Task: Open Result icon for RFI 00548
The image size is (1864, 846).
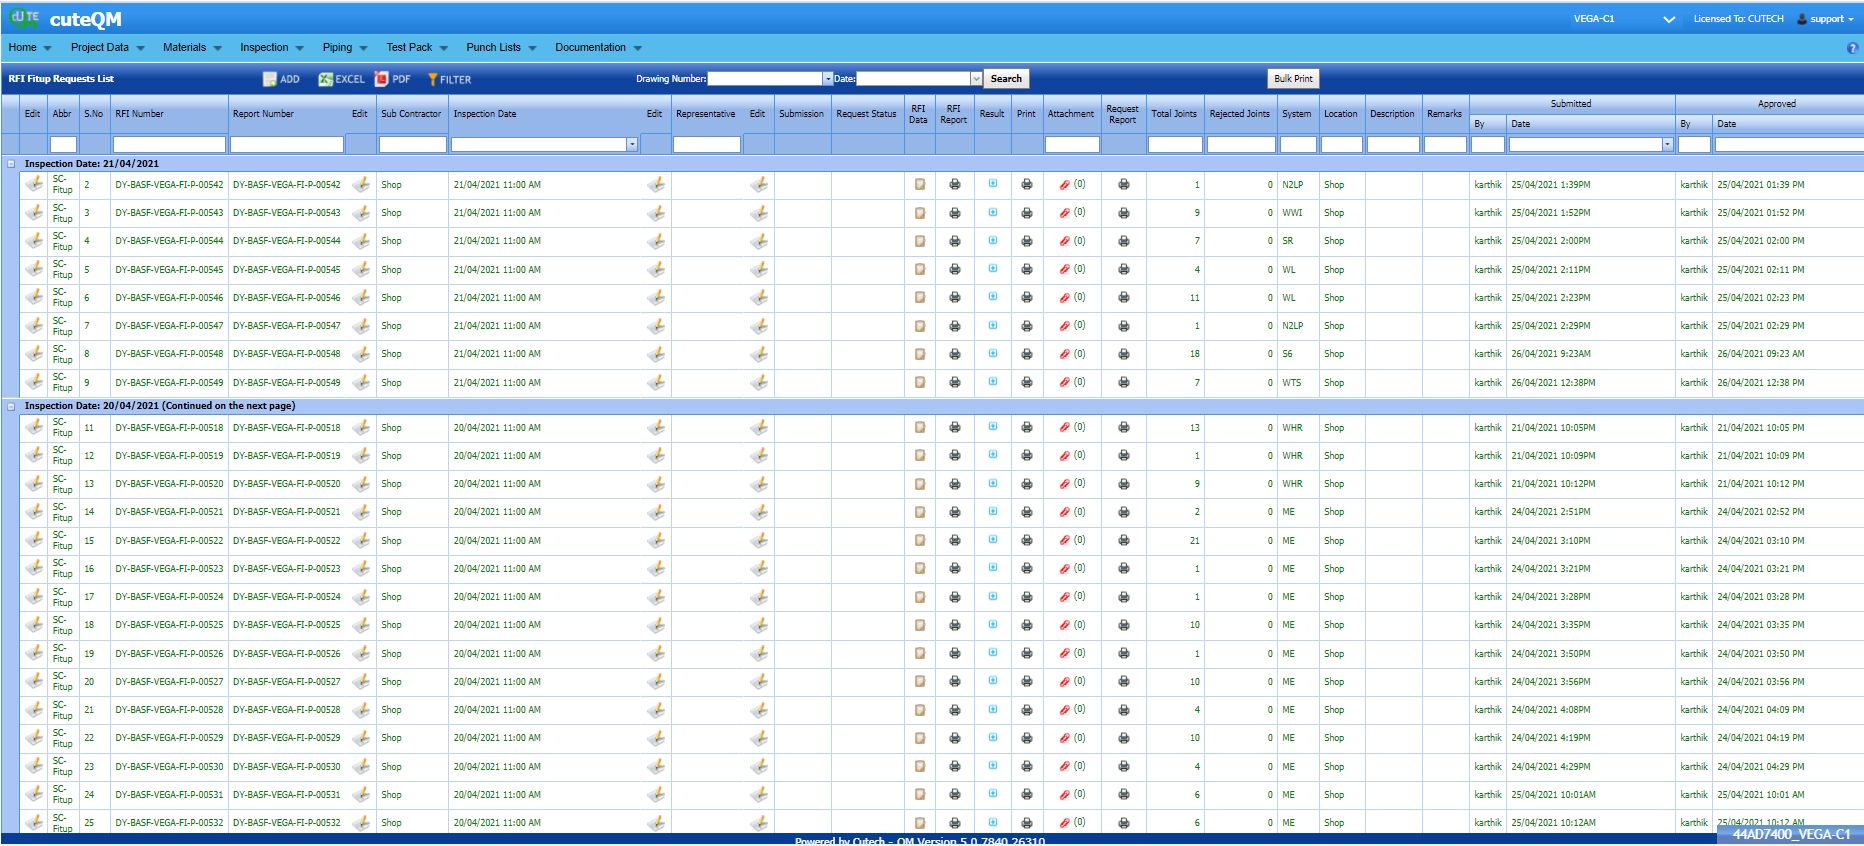Action: click(992, 353)
